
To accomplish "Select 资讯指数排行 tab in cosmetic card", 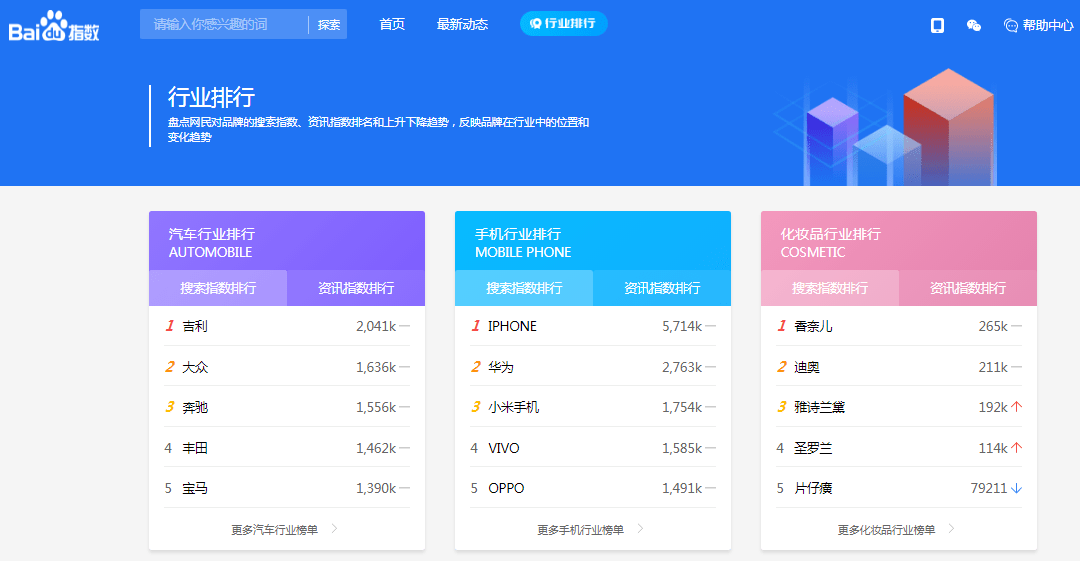I will coord(968,288).
